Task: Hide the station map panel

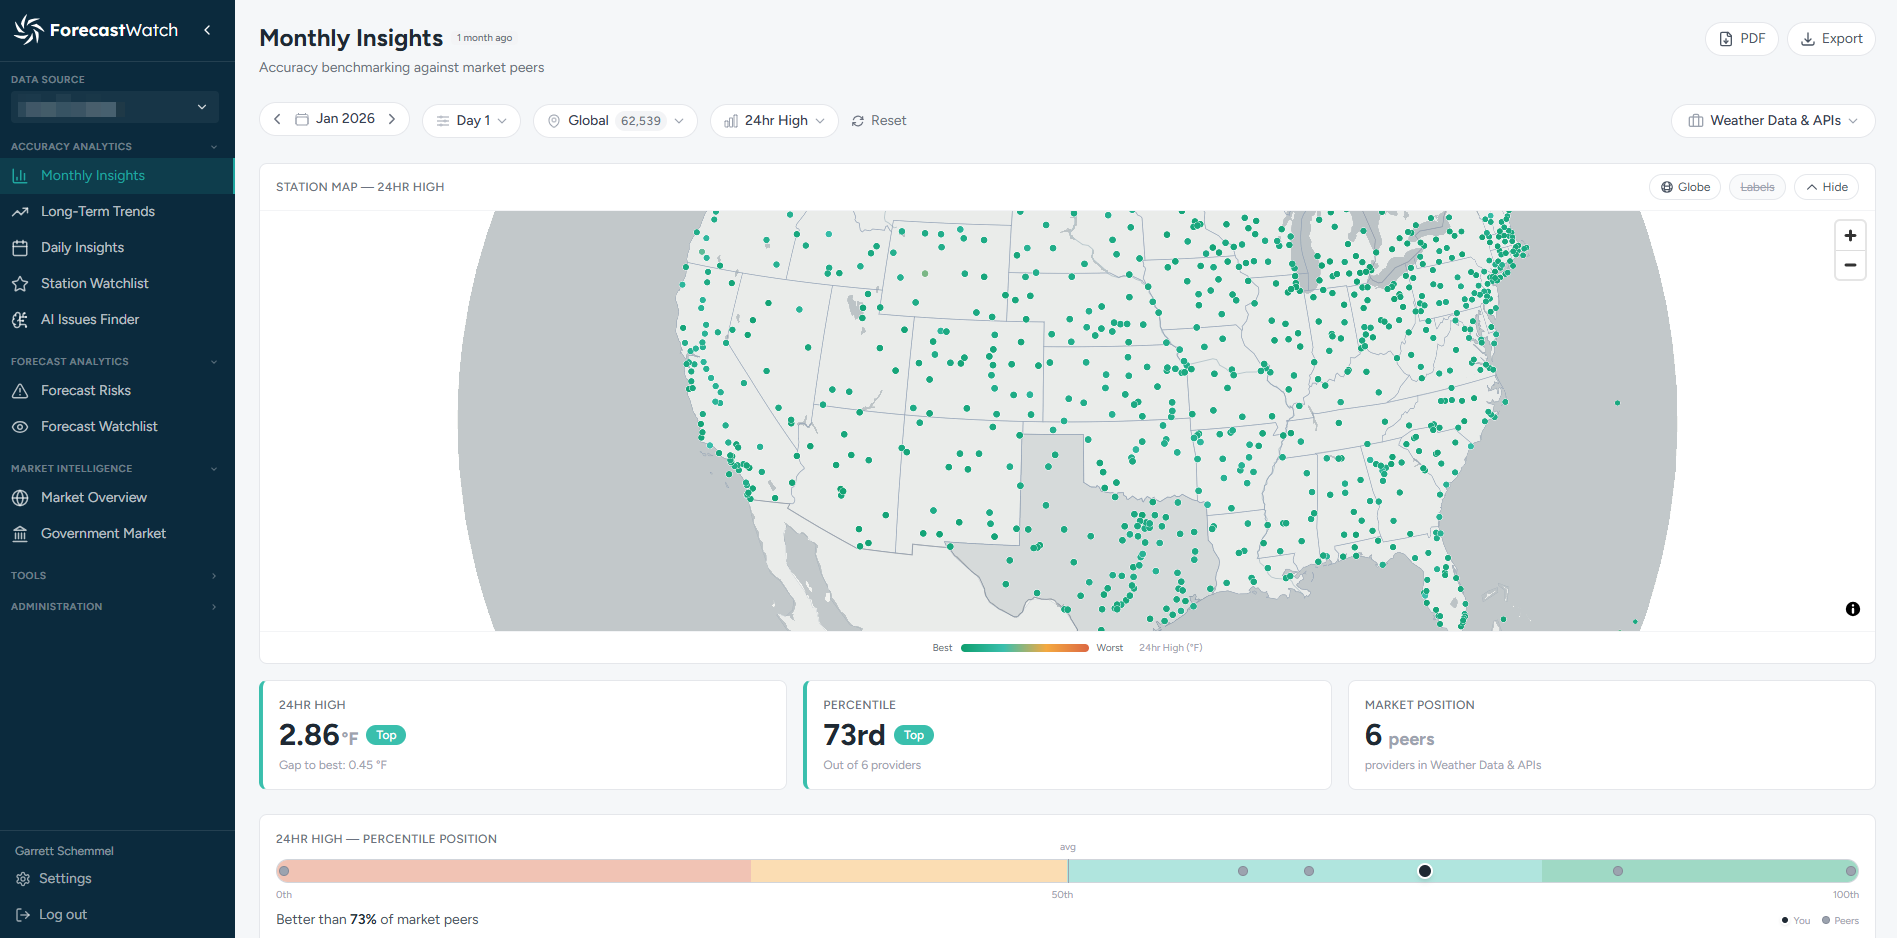Action: click(x=1827, y=187)
